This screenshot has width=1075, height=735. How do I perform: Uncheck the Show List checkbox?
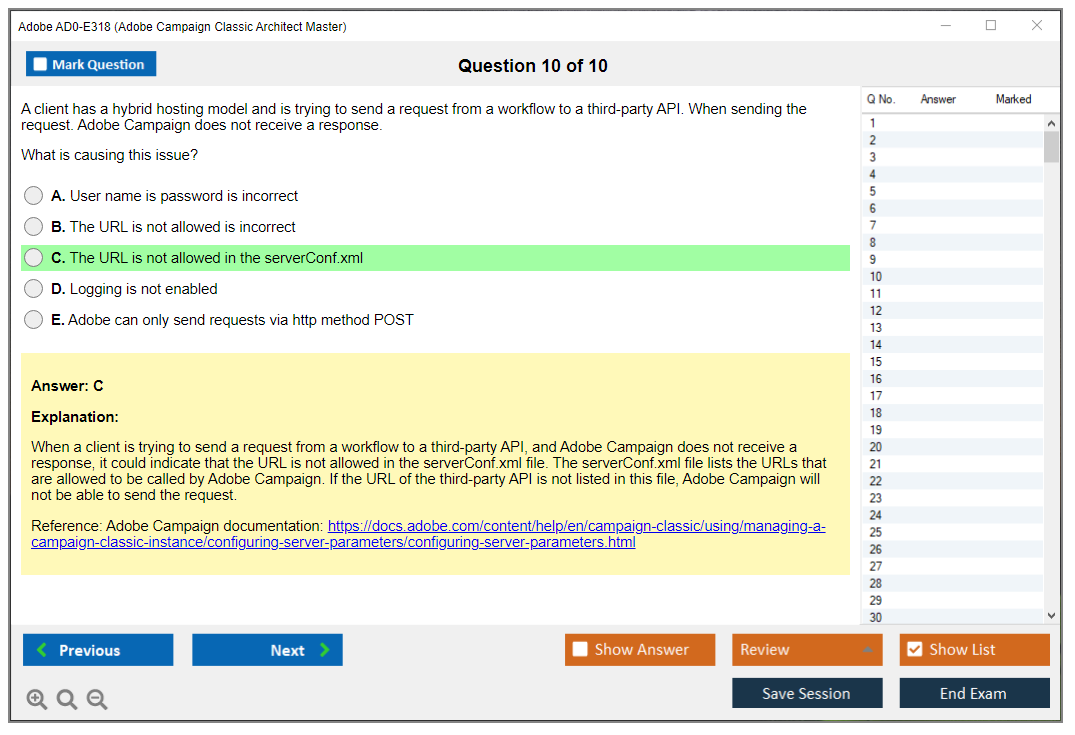point(915,650)
